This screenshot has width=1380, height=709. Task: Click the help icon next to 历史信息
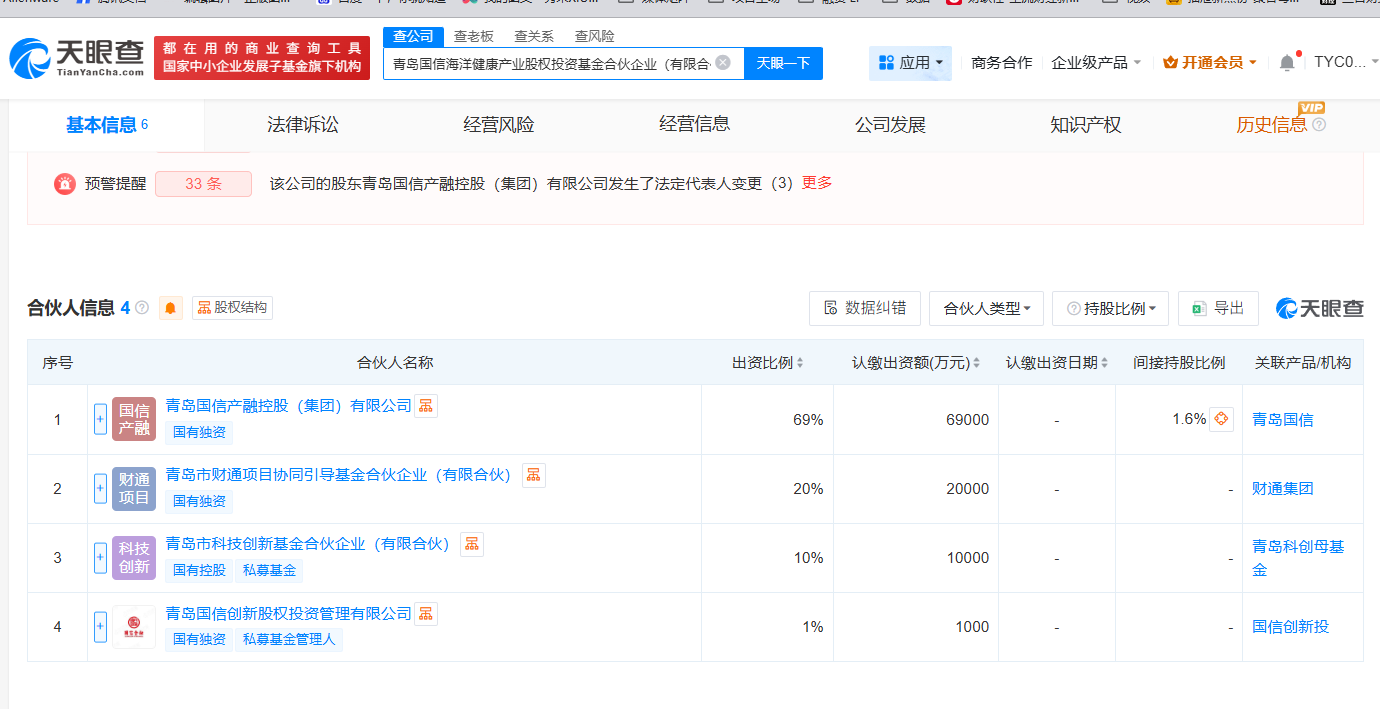point(1319,125)
